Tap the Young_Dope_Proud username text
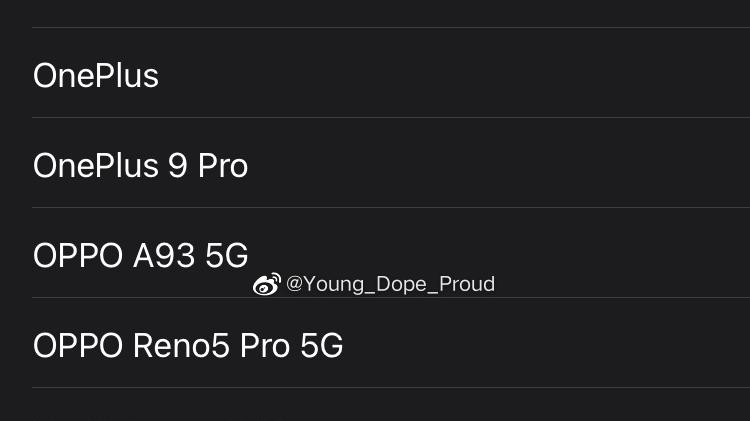 [397, 284]
